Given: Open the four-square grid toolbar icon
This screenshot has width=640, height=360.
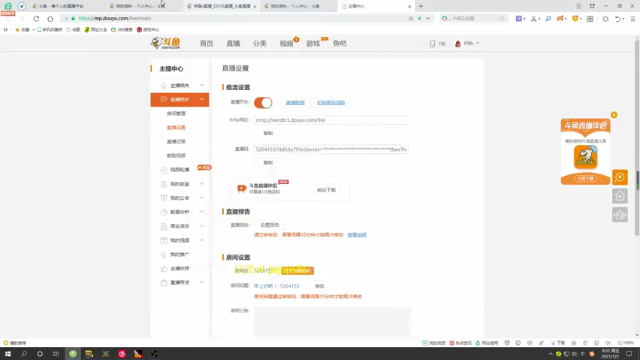Looking at the screenshot, I should [590, 19].
